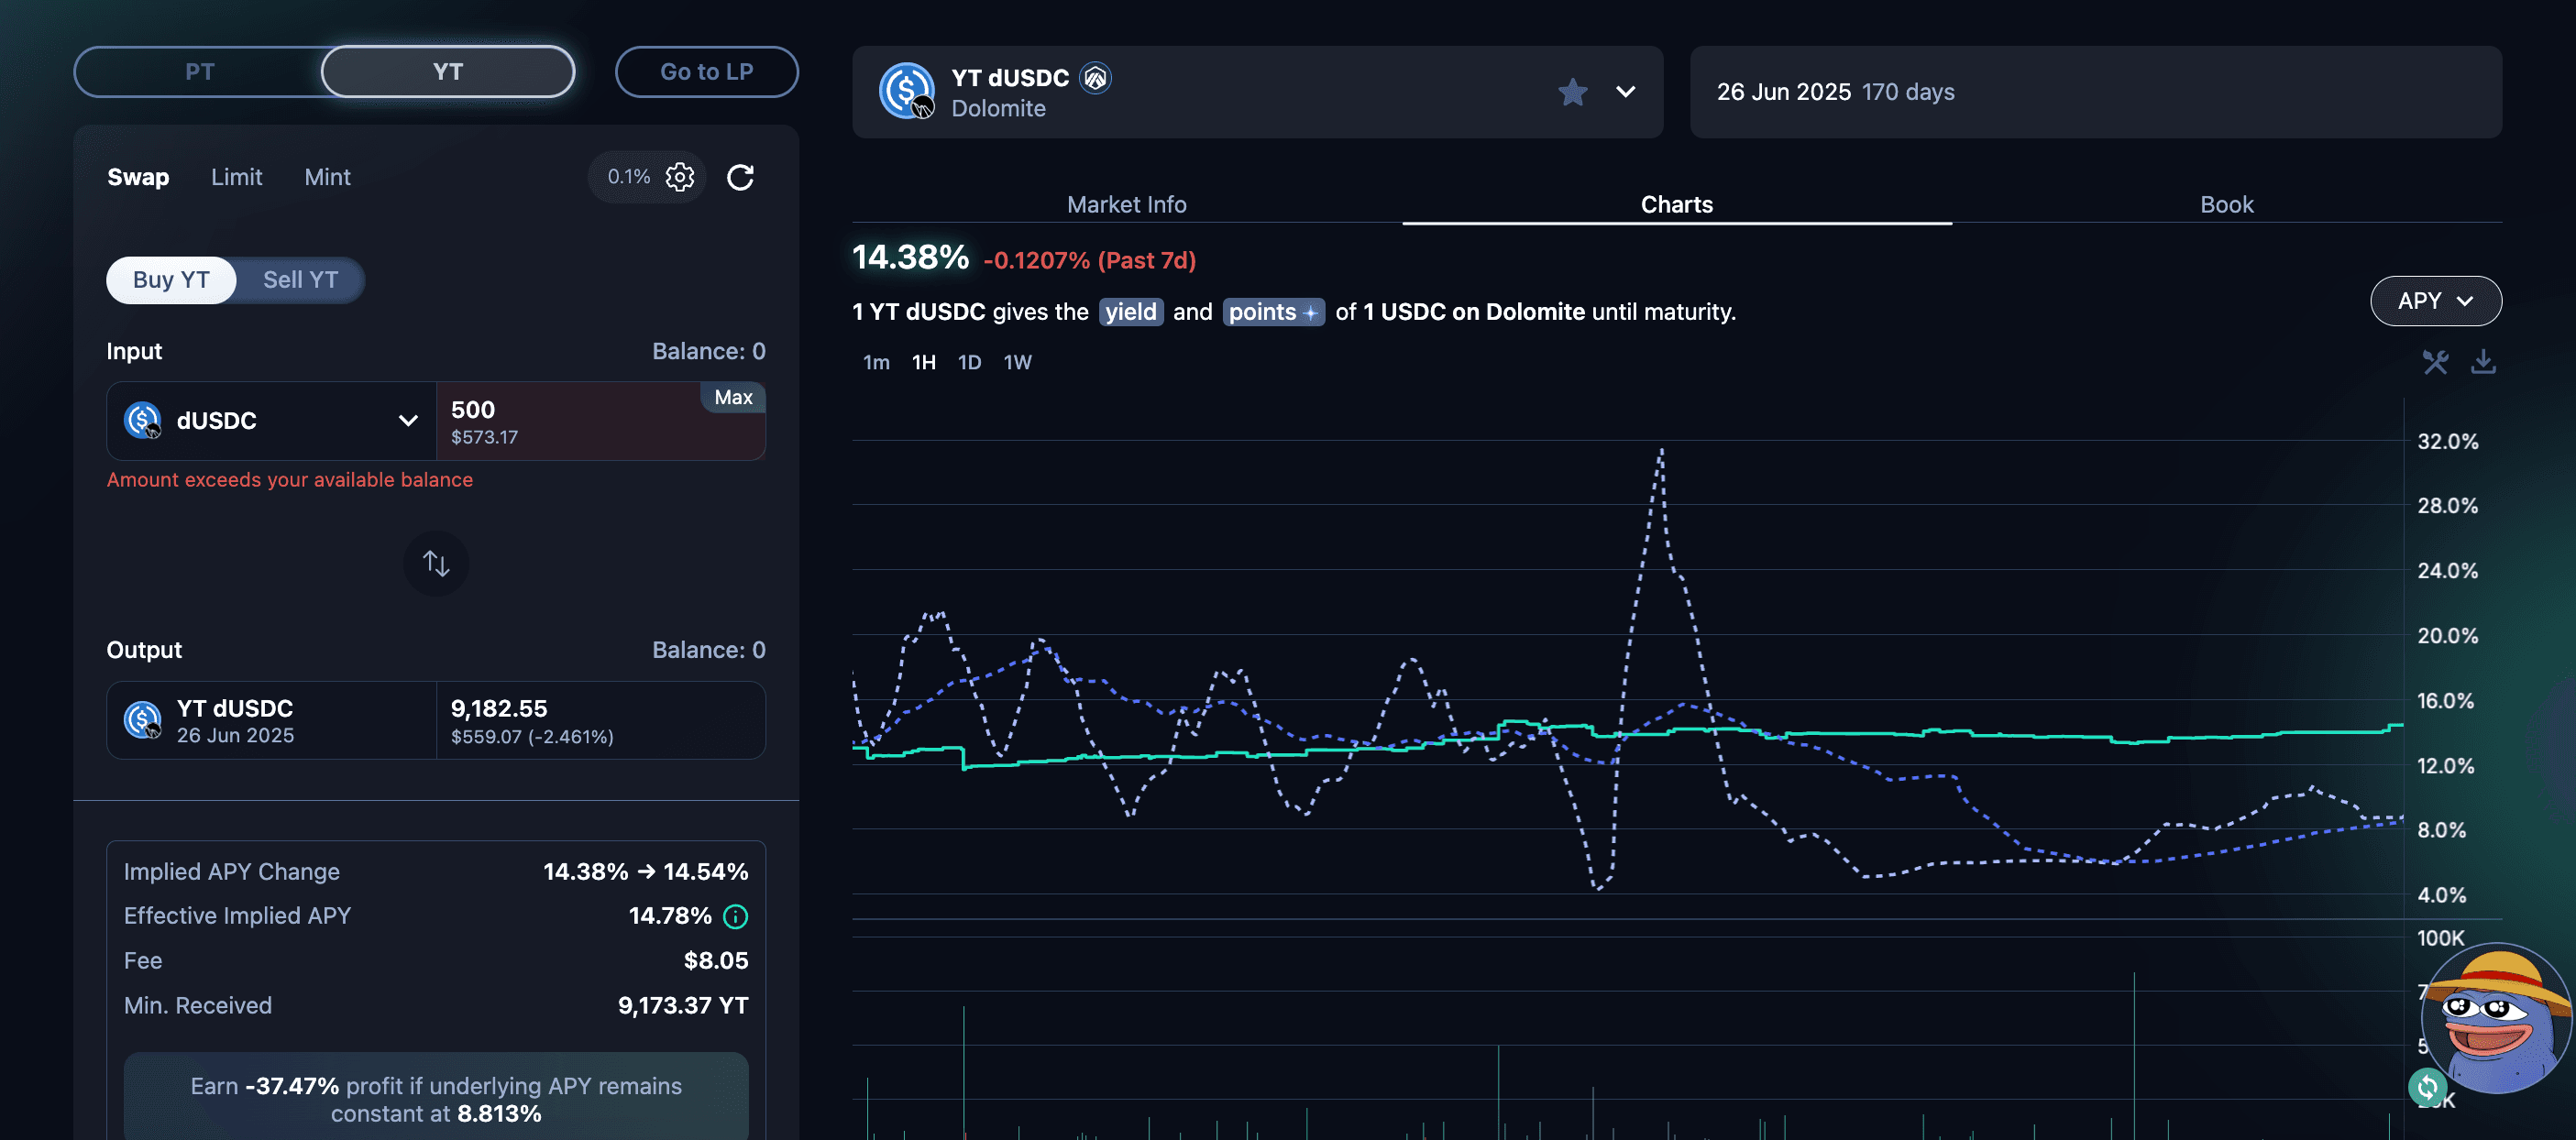Select the YT toggle
Screen dimensions: 2576x1140
click(448, 71)
